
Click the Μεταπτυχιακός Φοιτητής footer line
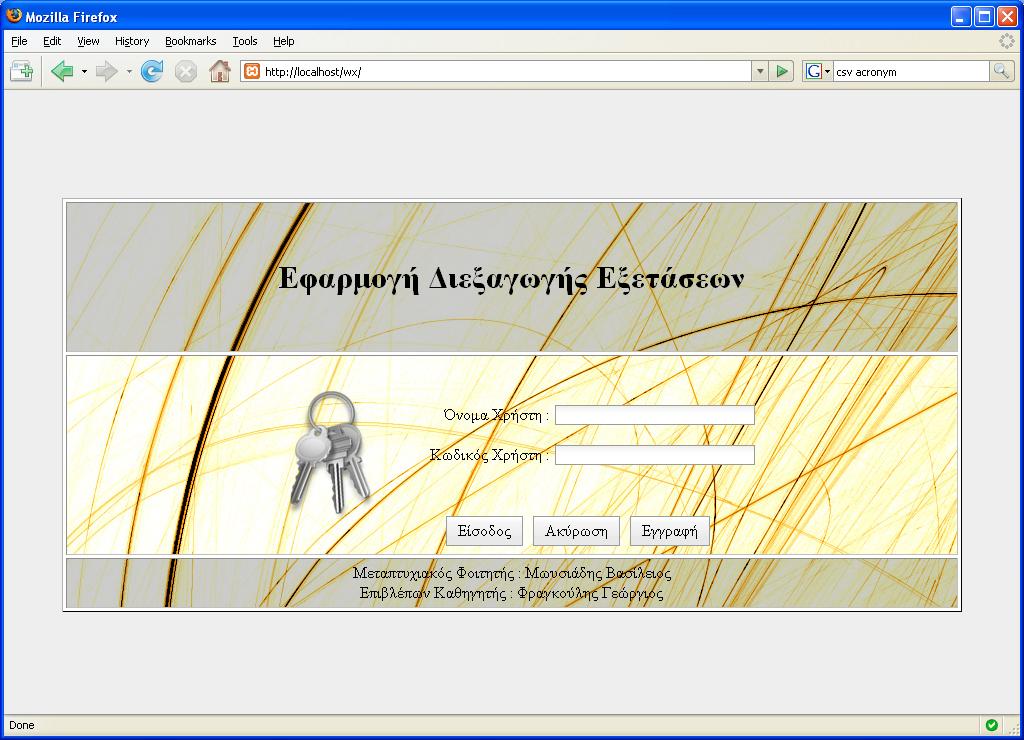512,573
